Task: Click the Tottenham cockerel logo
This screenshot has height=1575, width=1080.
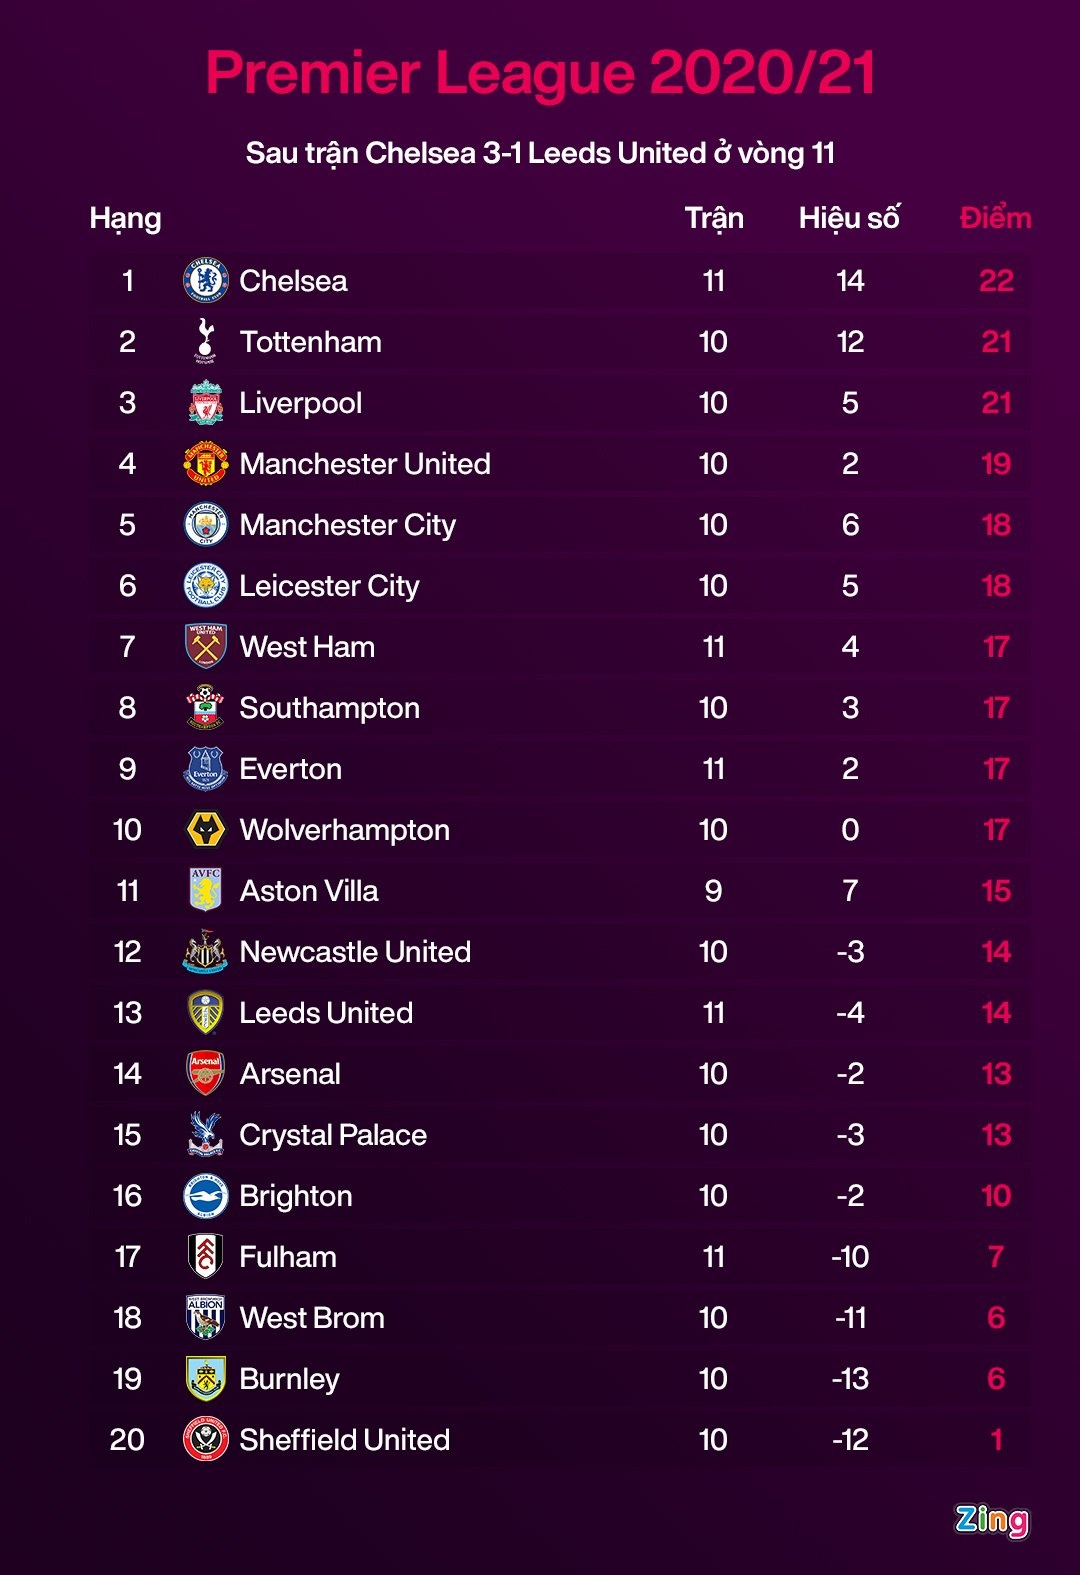Action: 206,342
